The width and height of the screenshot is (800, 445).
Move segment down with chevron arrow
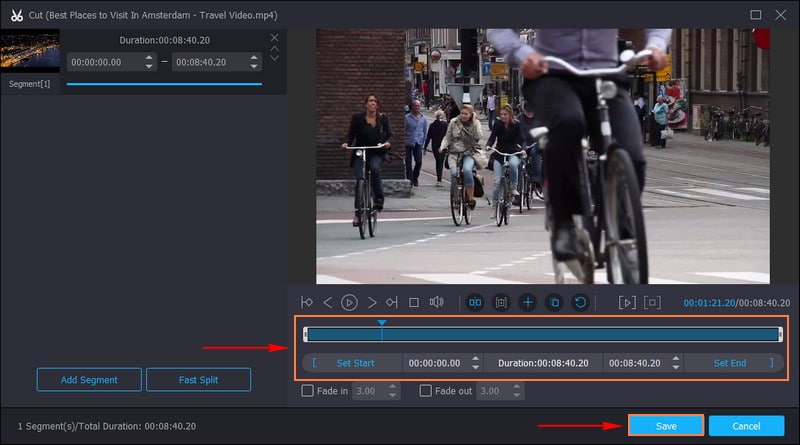coord(275,58)
